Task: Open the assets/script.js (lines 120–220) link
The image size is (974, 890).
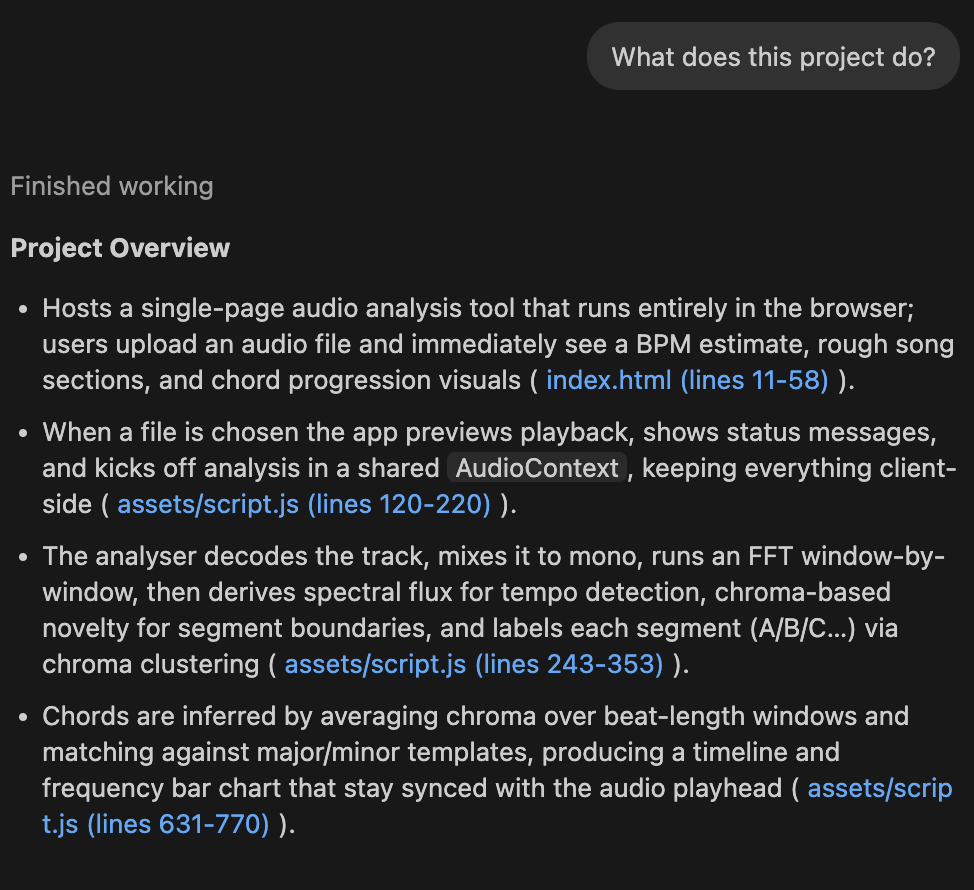Action: pyautogui.click(x=304, y=504)
